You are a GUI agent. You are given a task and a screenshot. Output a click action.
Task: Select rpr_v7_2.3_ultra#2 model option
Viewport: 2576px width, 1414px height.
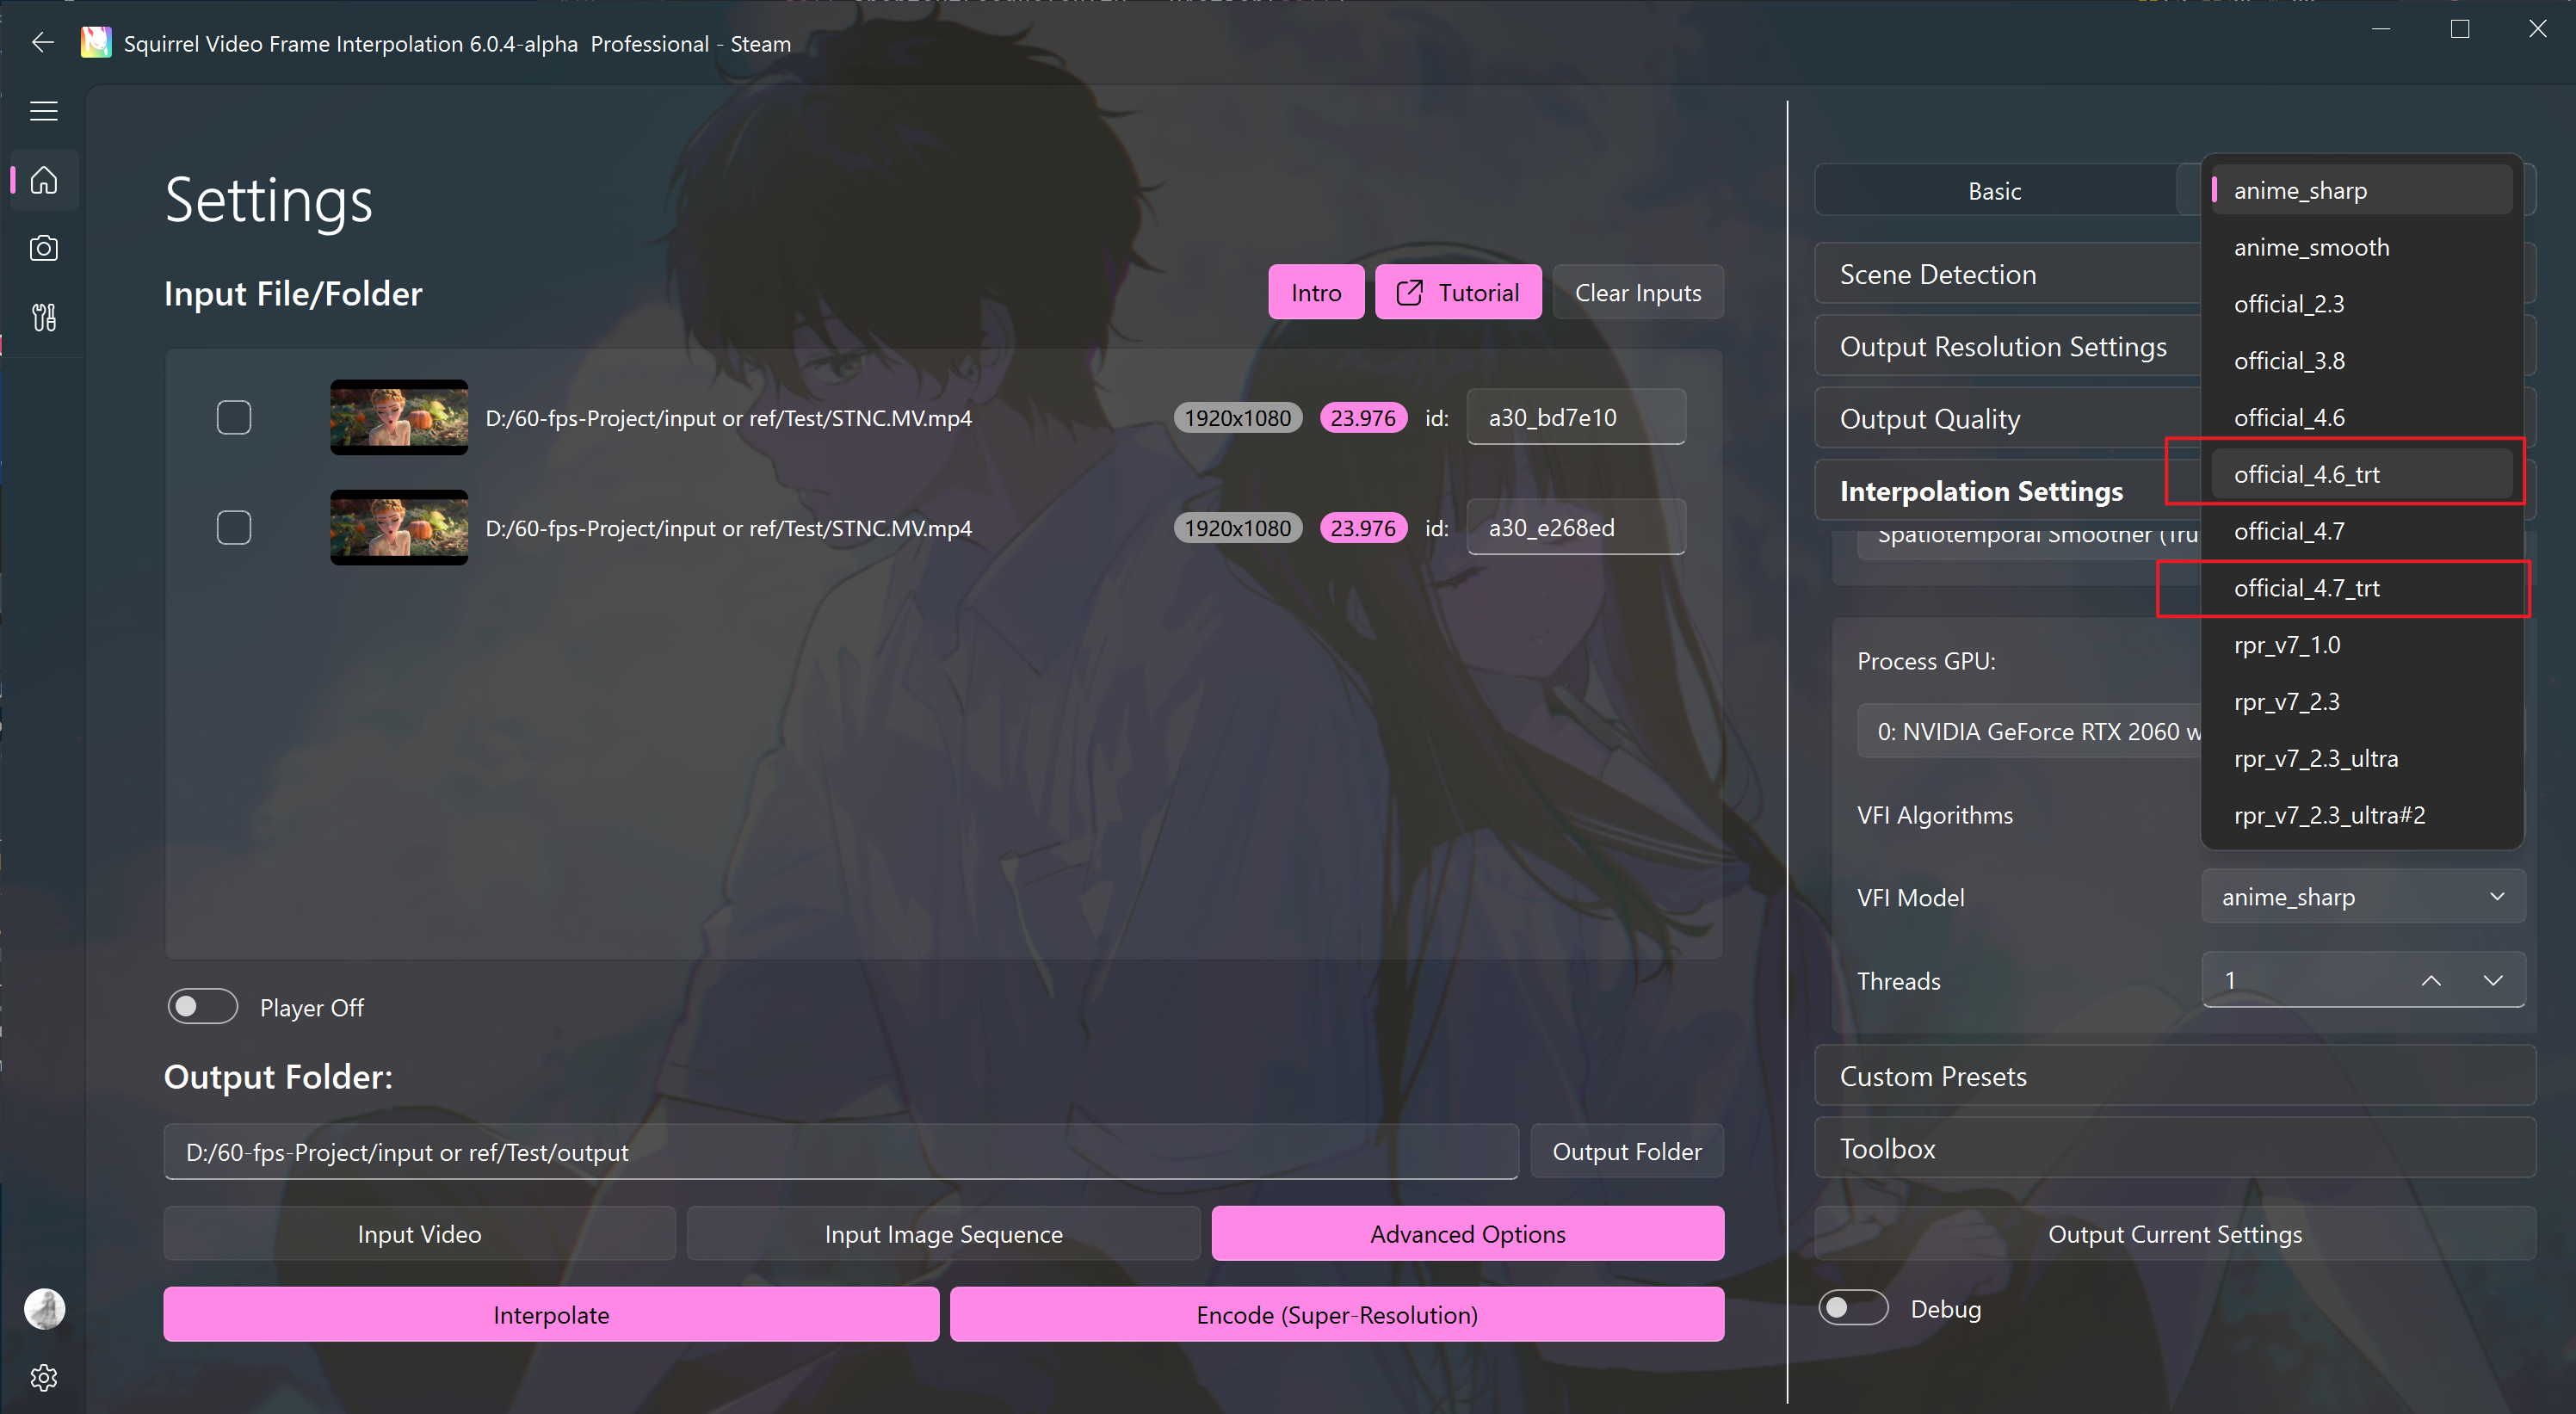click(x=2362, y=815)
